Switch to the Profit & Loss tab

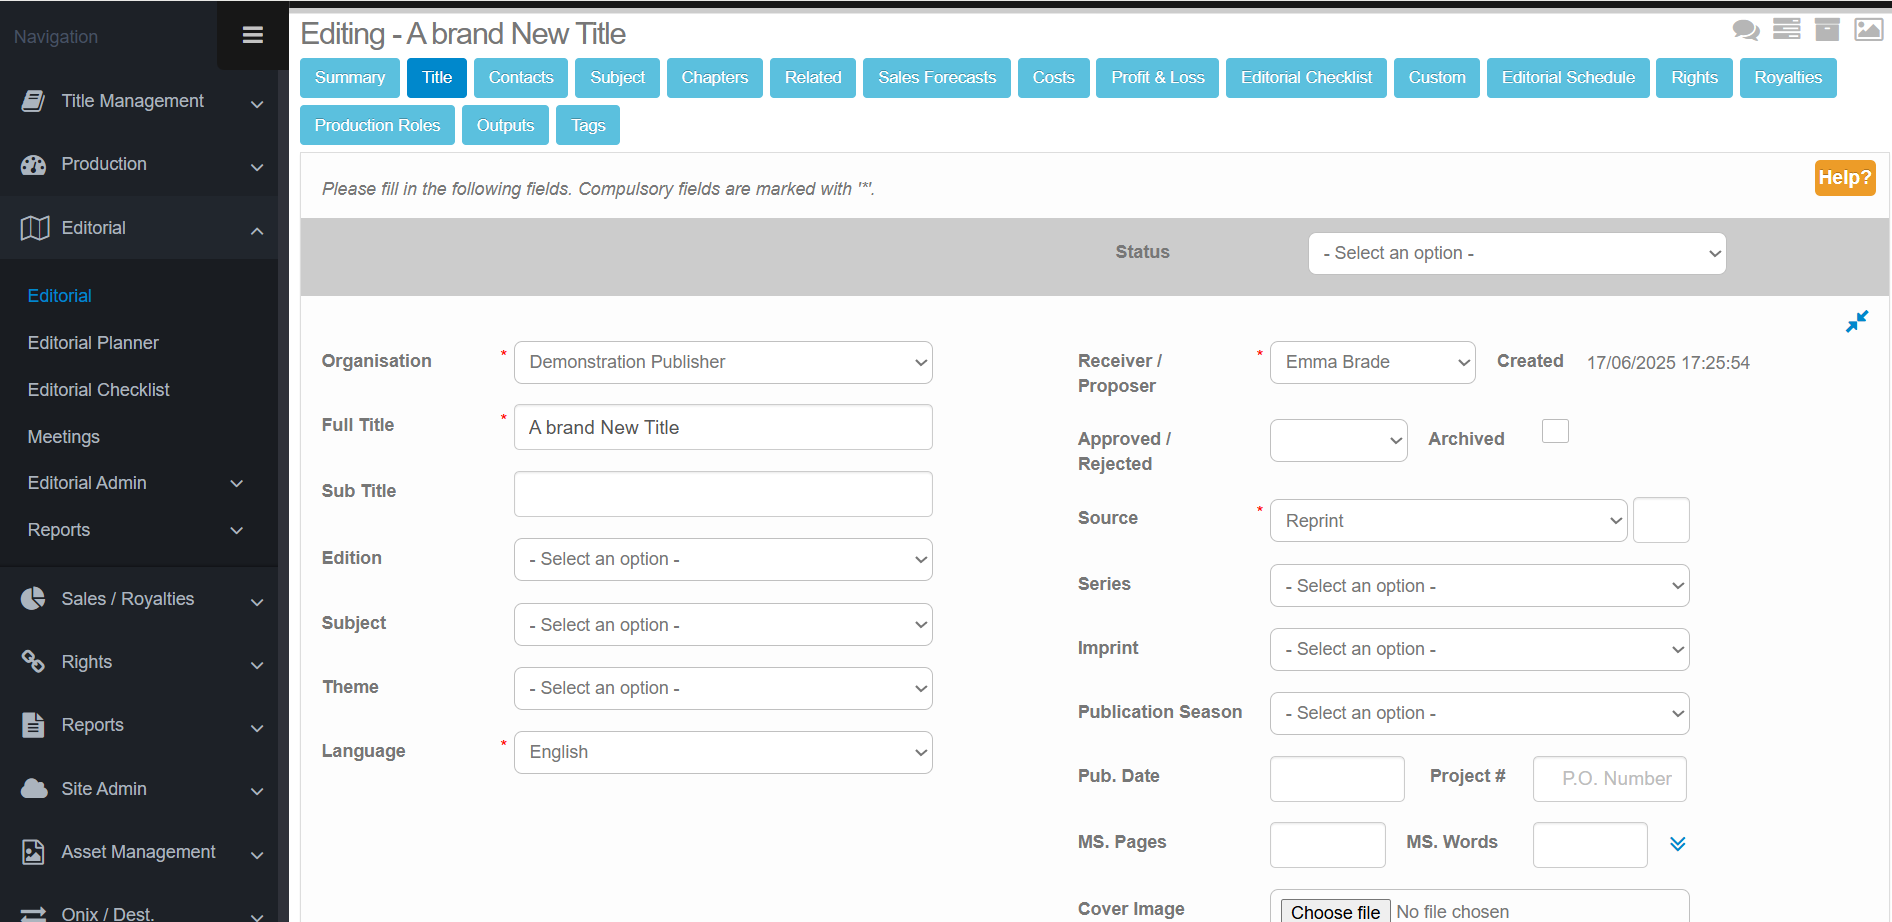point(1157,78)
